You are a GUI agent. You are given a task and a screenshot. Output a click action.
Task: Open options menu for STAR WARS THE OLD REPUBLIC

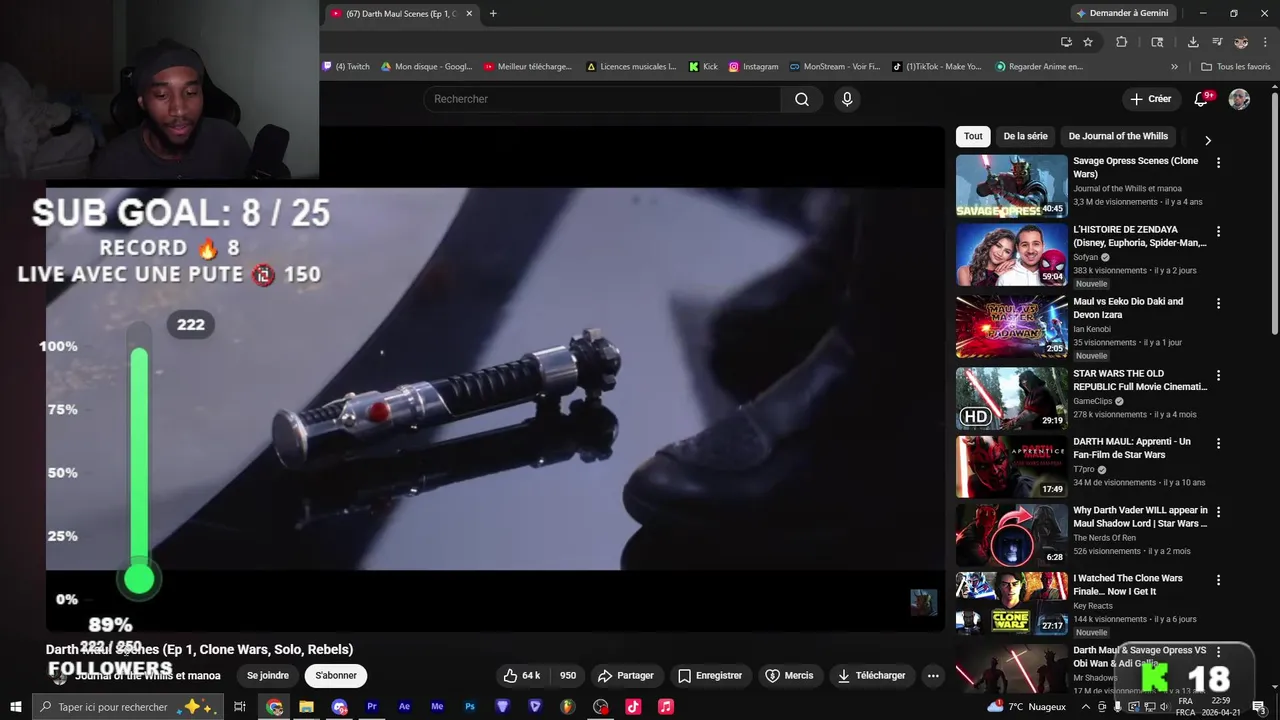[1218, 375]
